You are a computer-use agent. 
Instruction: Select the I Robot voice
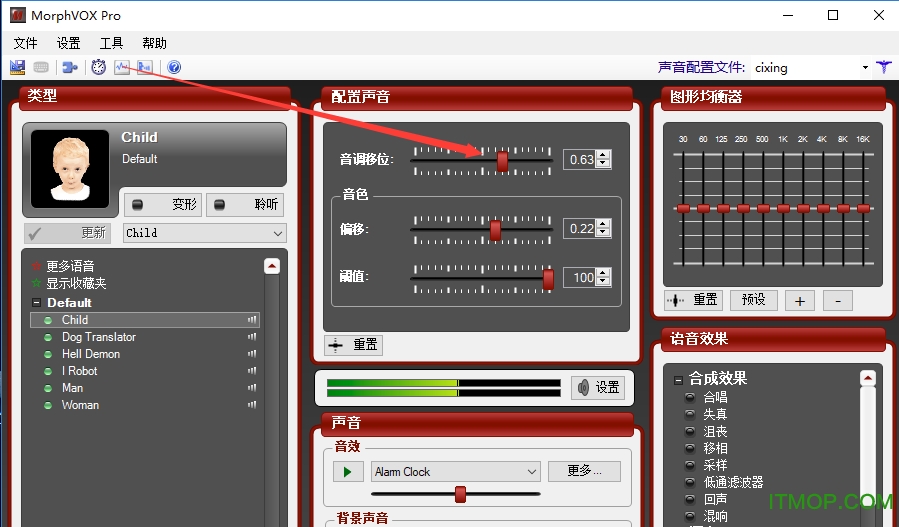point(80,370)
